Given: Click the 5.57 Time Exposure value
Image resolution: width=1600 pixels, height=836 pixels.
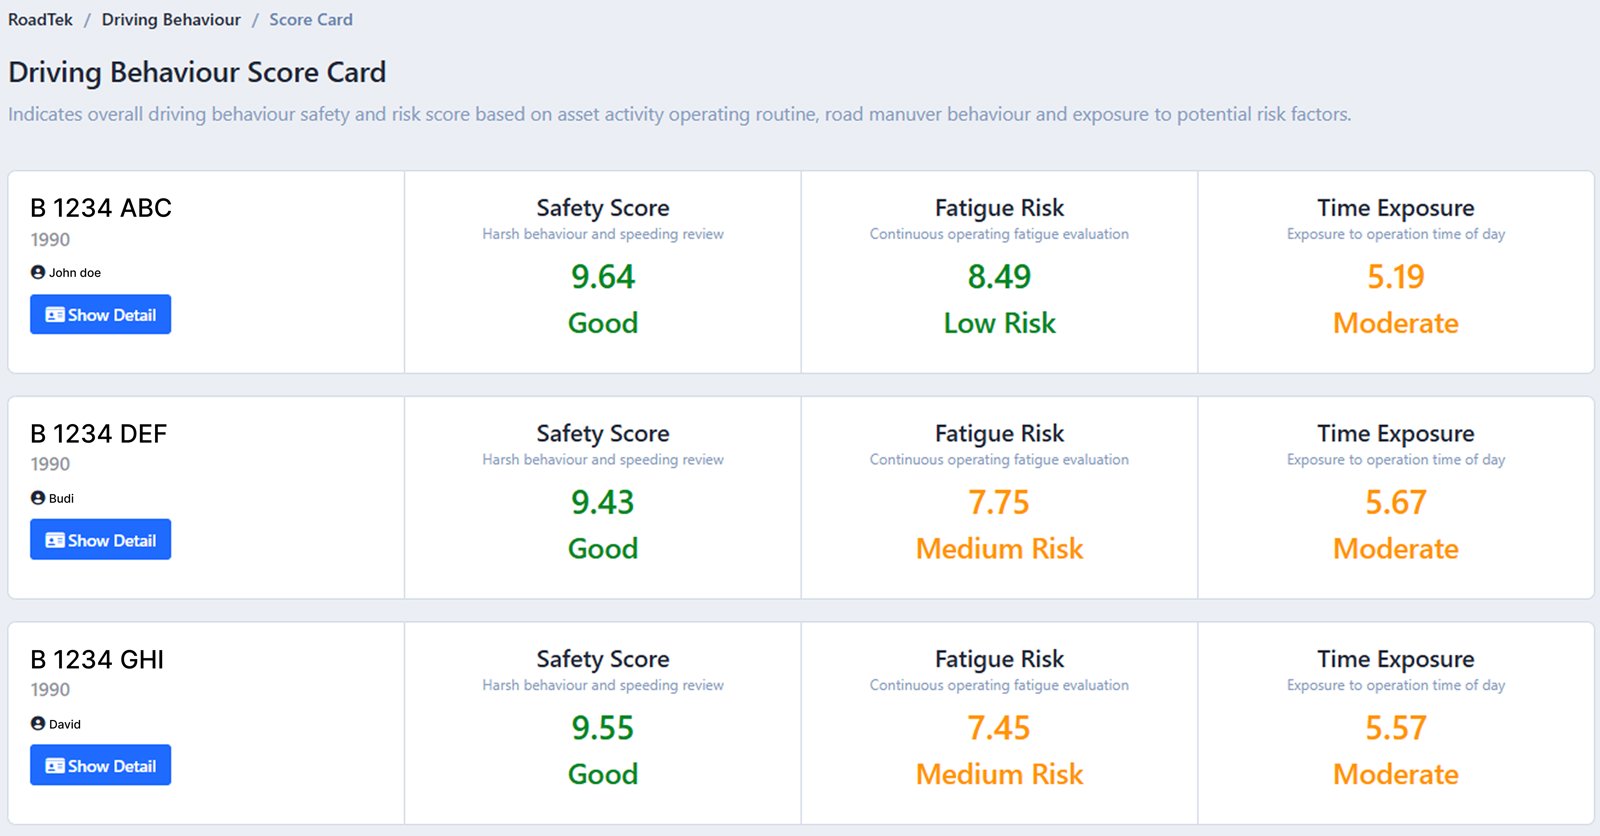Looking at the screenshot, I should click(x=1396, y=728).
